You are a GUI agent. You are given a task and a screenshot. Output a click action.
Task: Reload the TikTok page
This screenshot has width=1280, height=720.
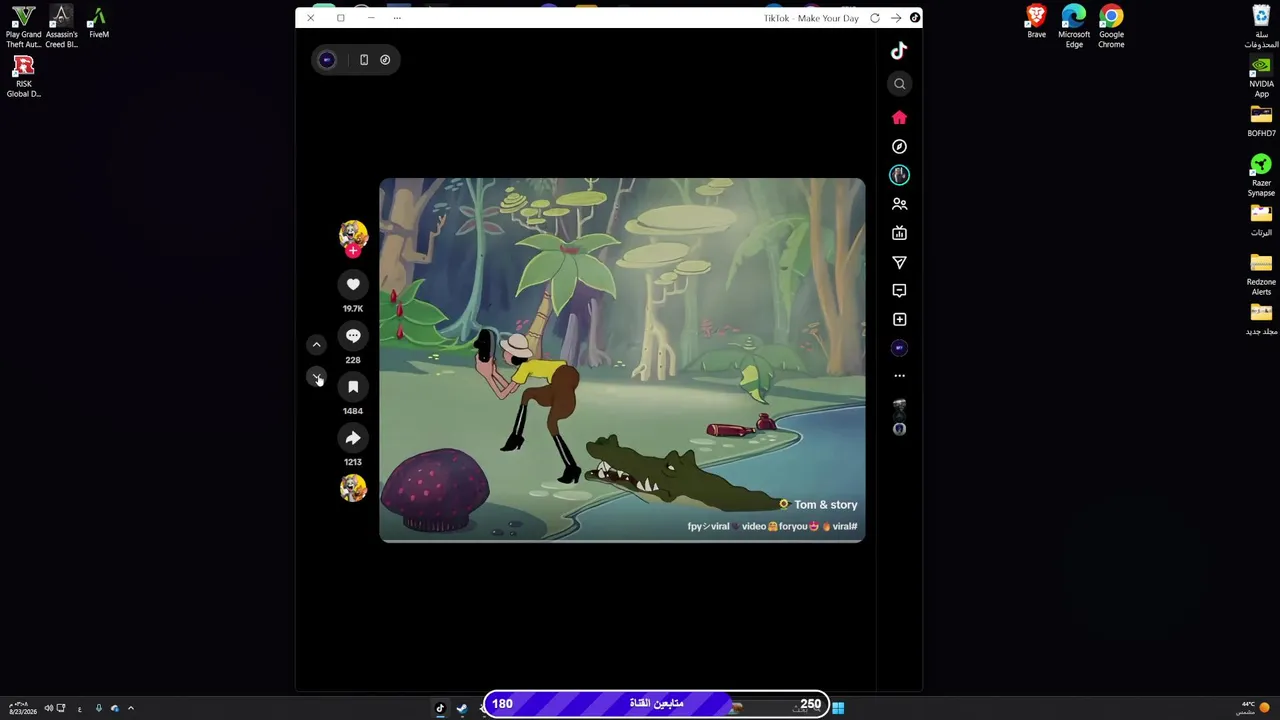point(875,18)
